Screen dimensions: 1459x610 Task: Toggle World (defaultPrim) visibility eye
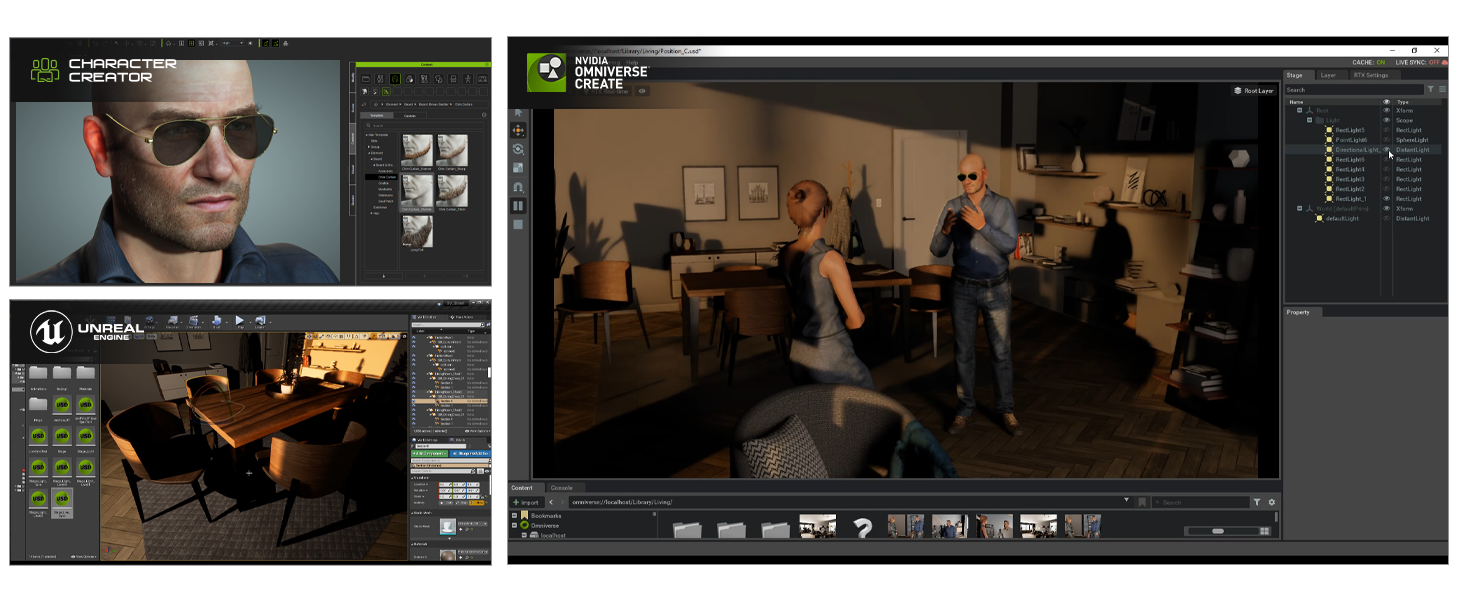pos(1386,208)
